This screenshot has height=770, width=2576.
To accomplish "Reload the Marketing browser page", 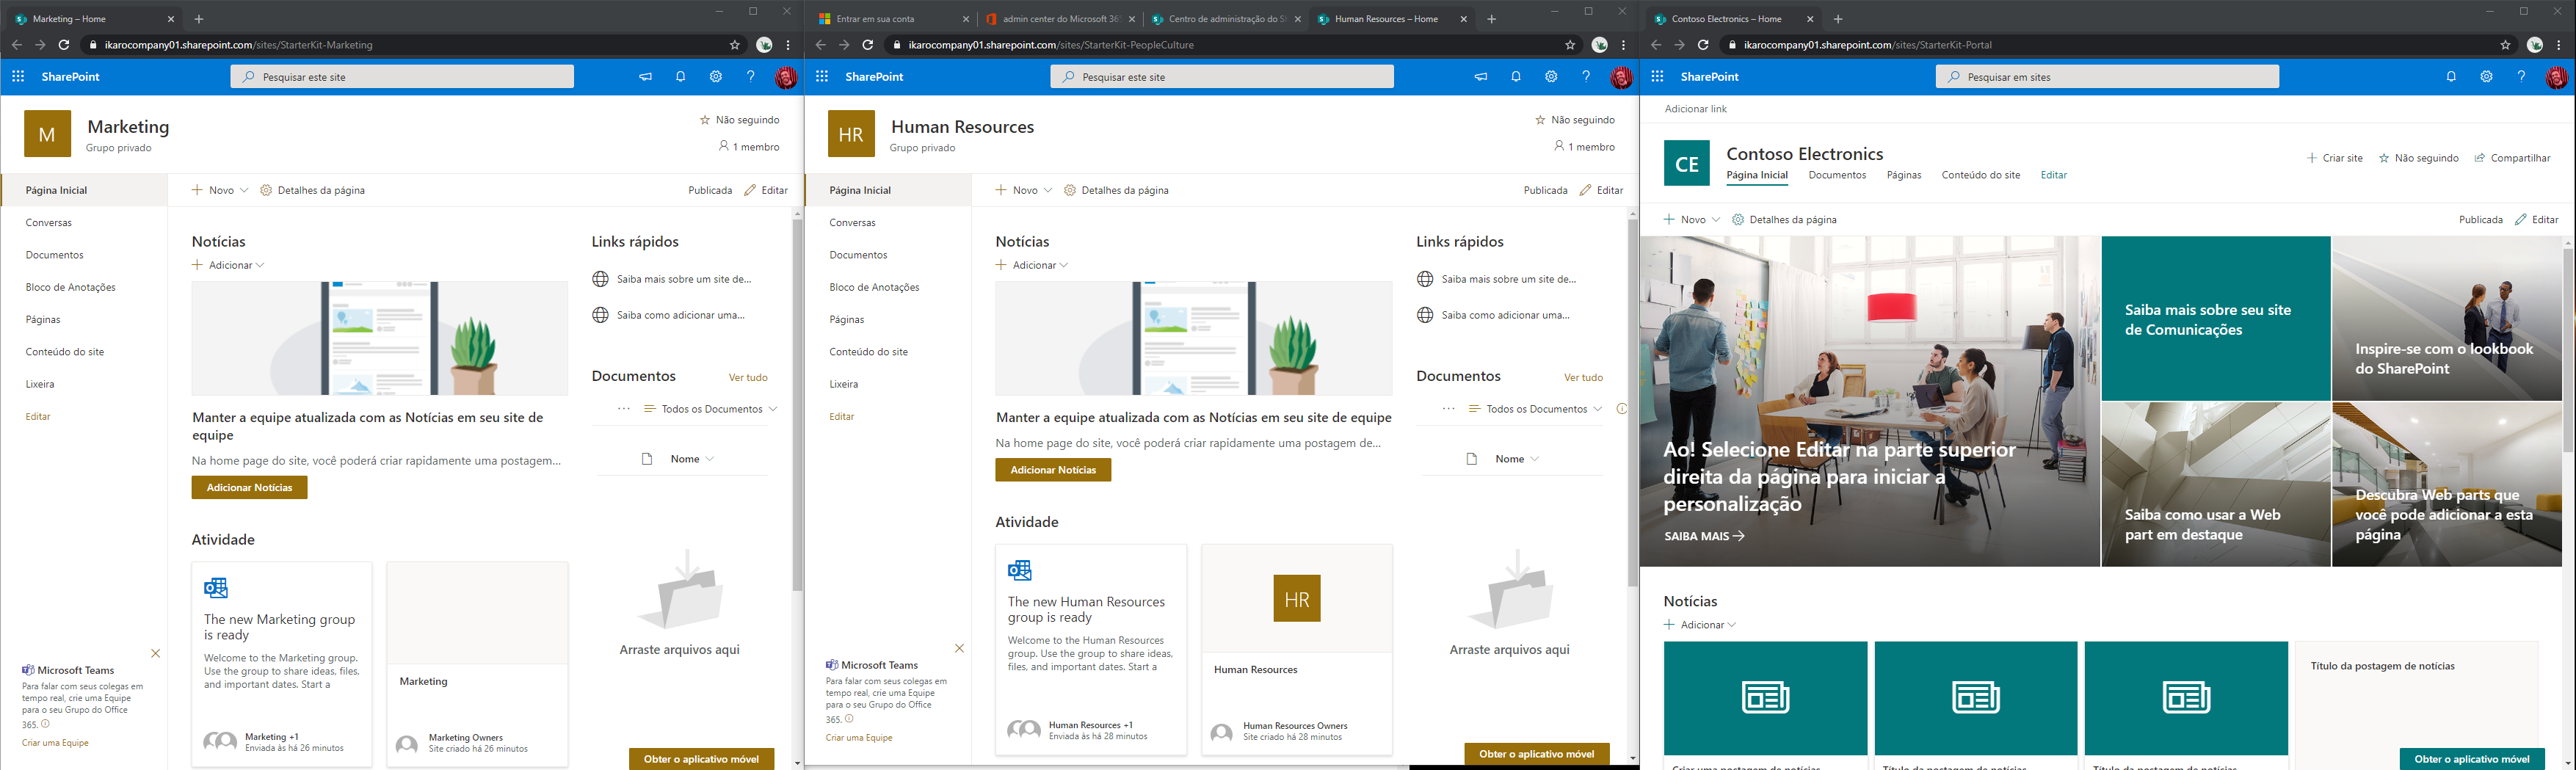I will pyautogui.click(x=64, y=45).
